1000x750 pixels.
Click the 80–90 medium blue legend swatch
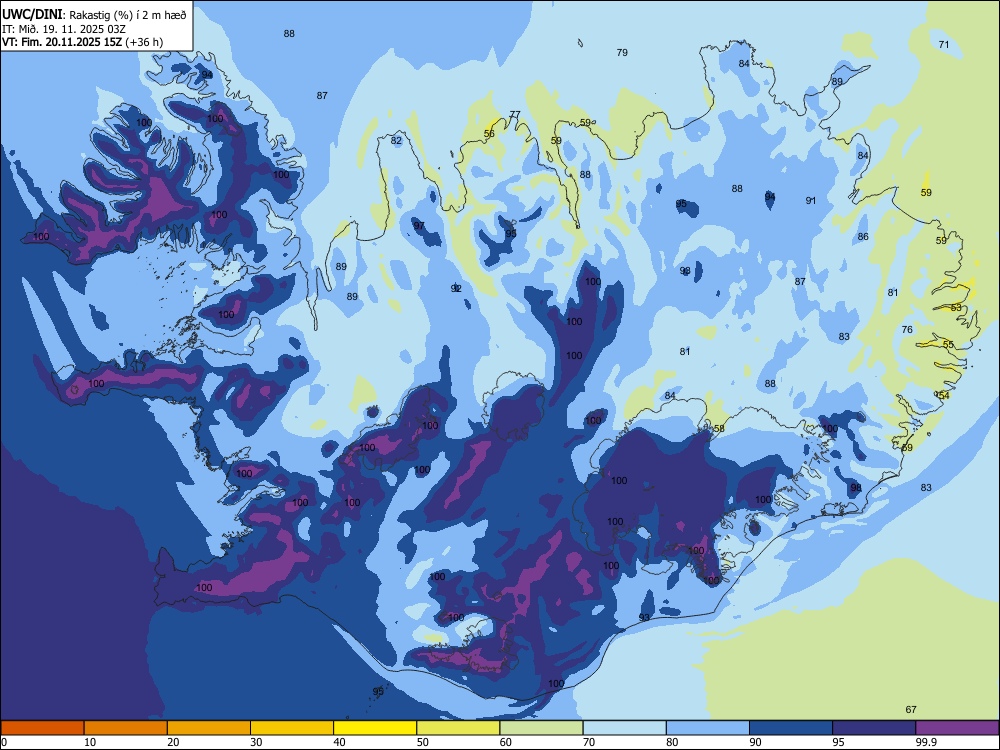tap(707, 728)
